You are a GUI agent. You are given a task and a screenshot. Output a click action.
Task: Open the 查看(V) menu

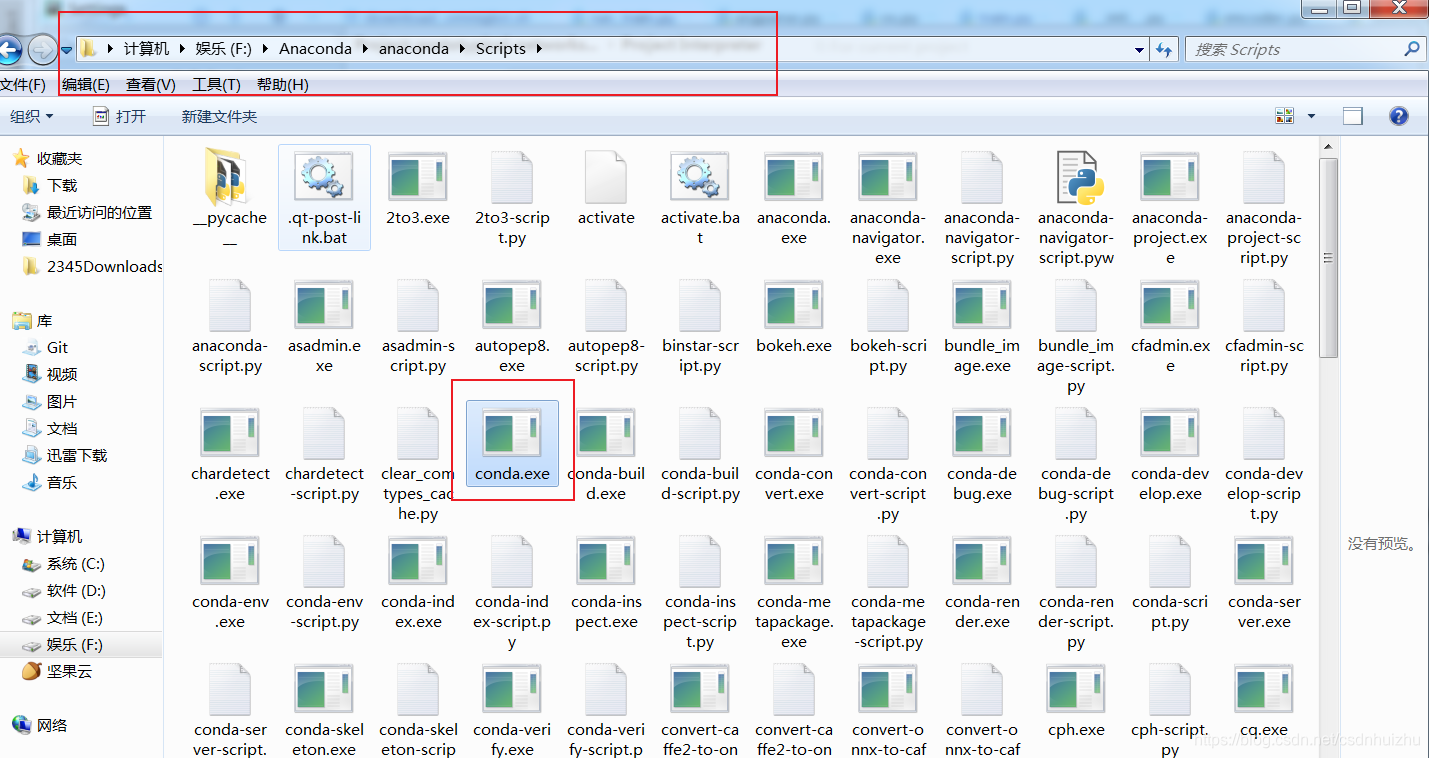[x=151, y=85]
